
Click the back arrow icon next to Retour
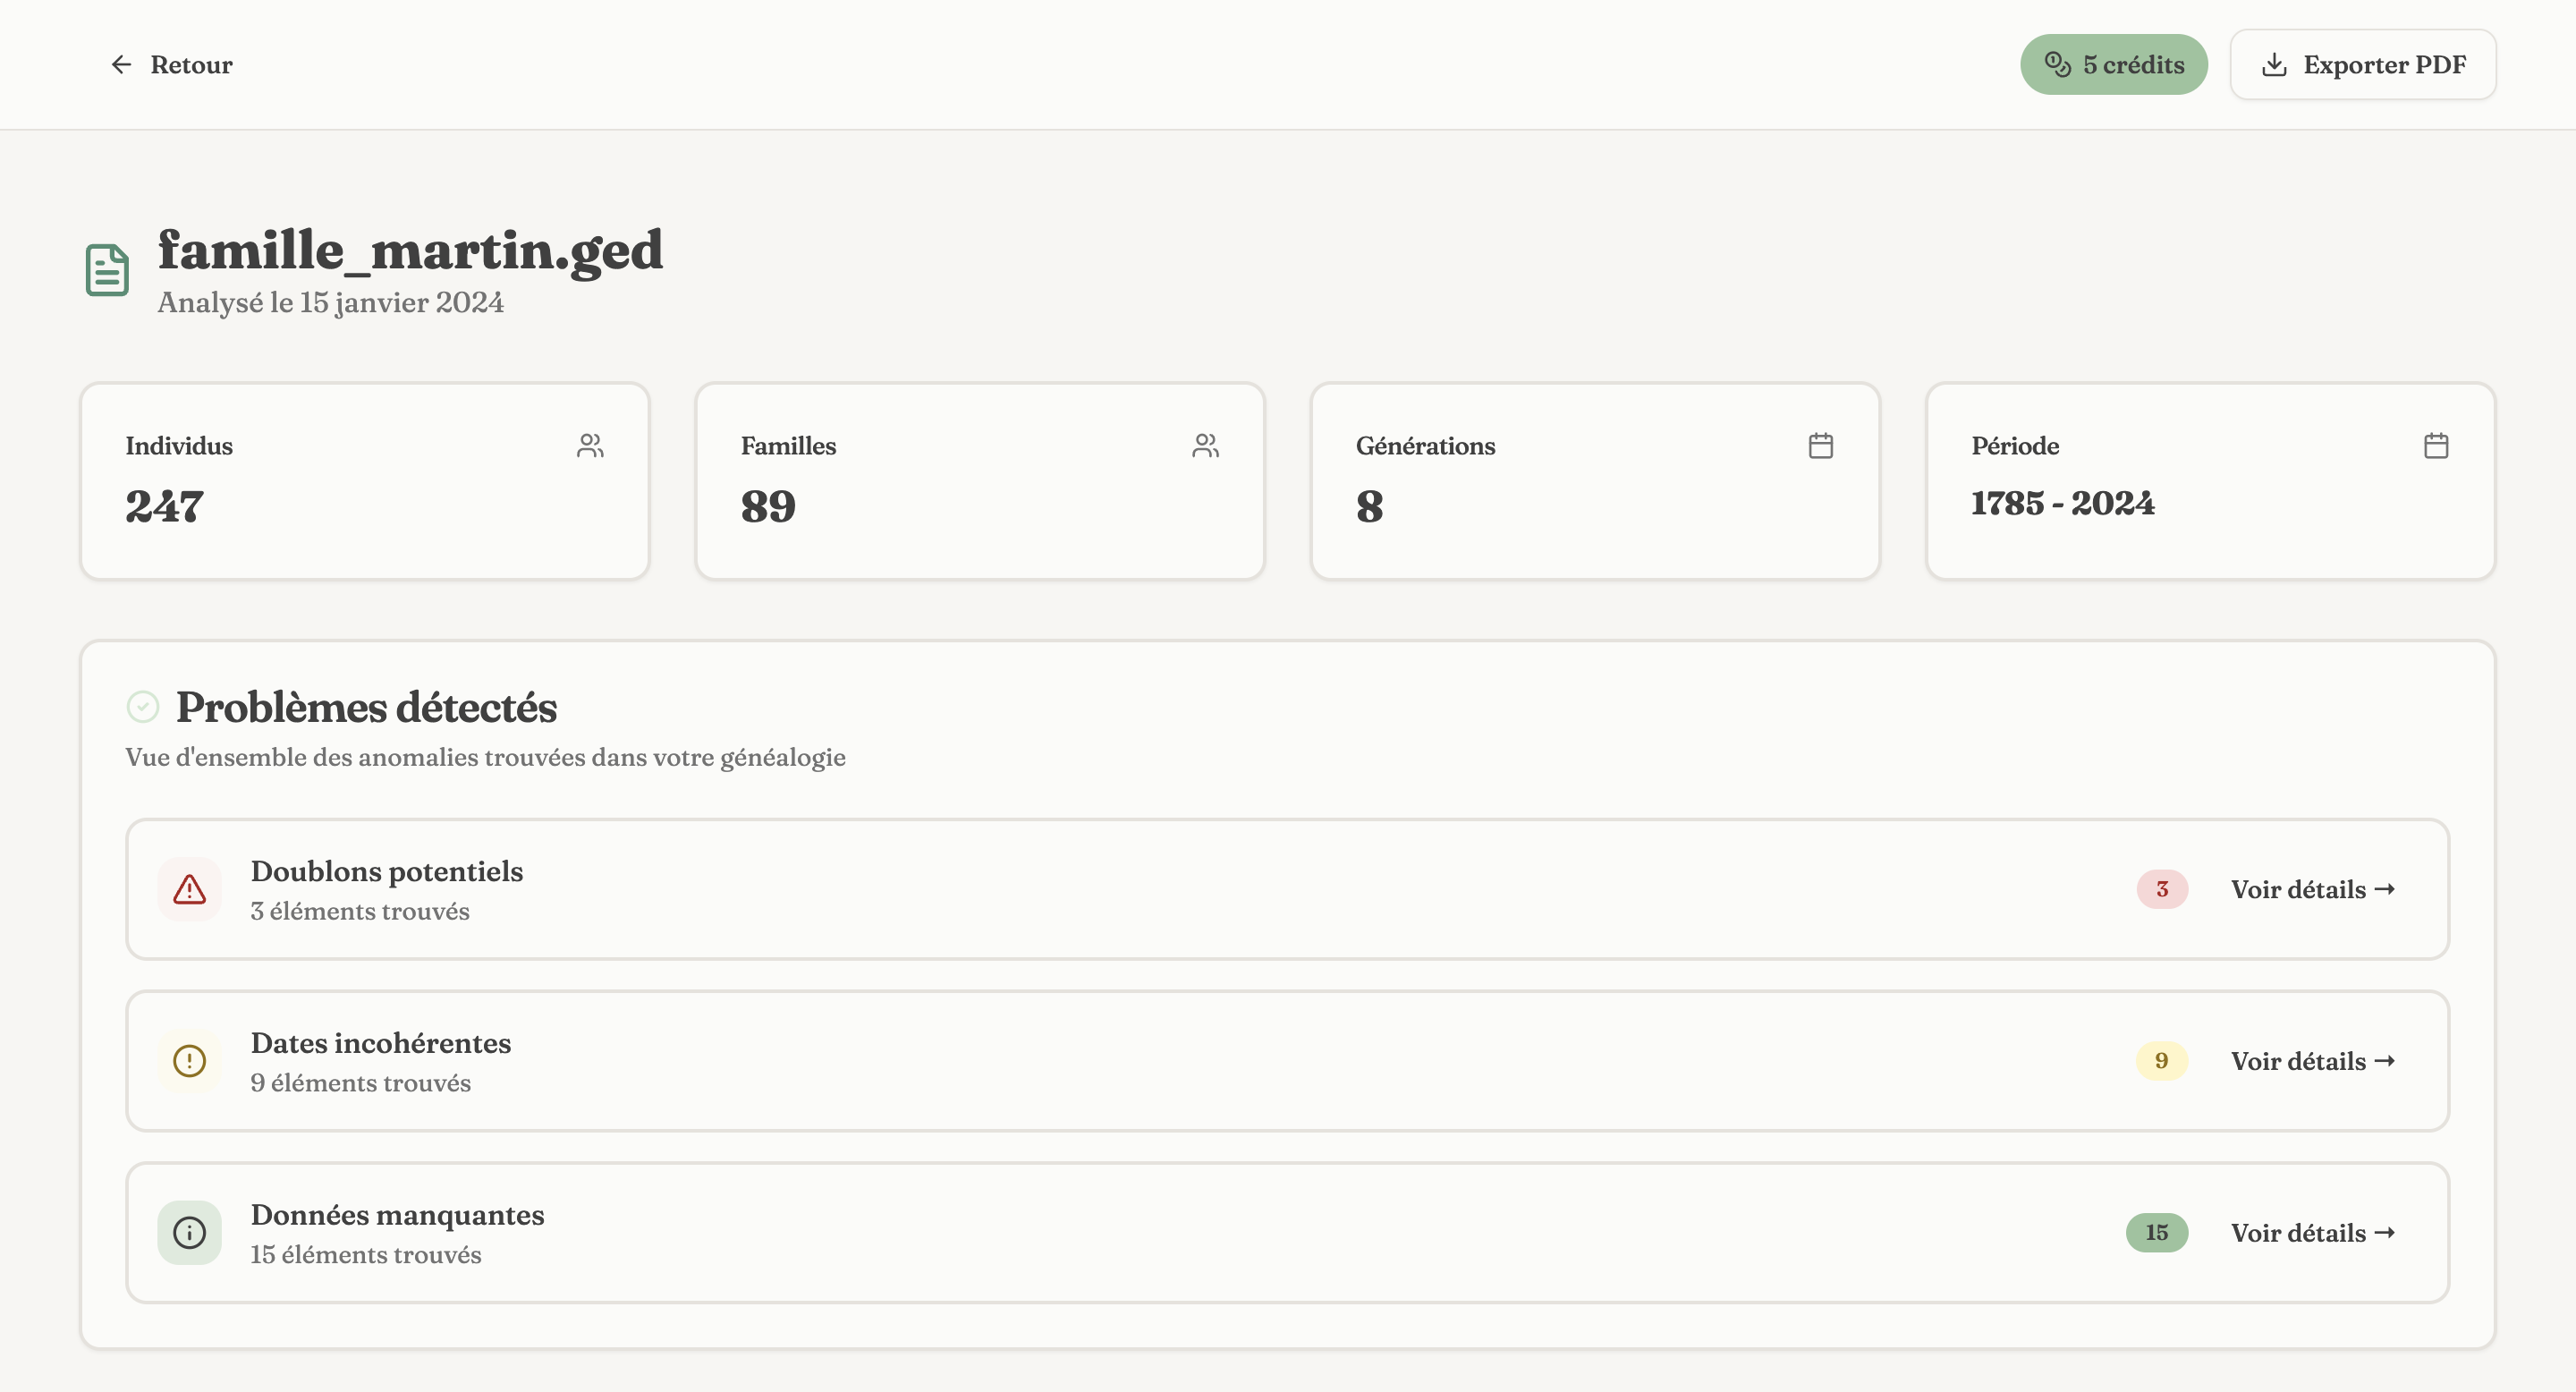pyautogui.click(x=121, y=65)
